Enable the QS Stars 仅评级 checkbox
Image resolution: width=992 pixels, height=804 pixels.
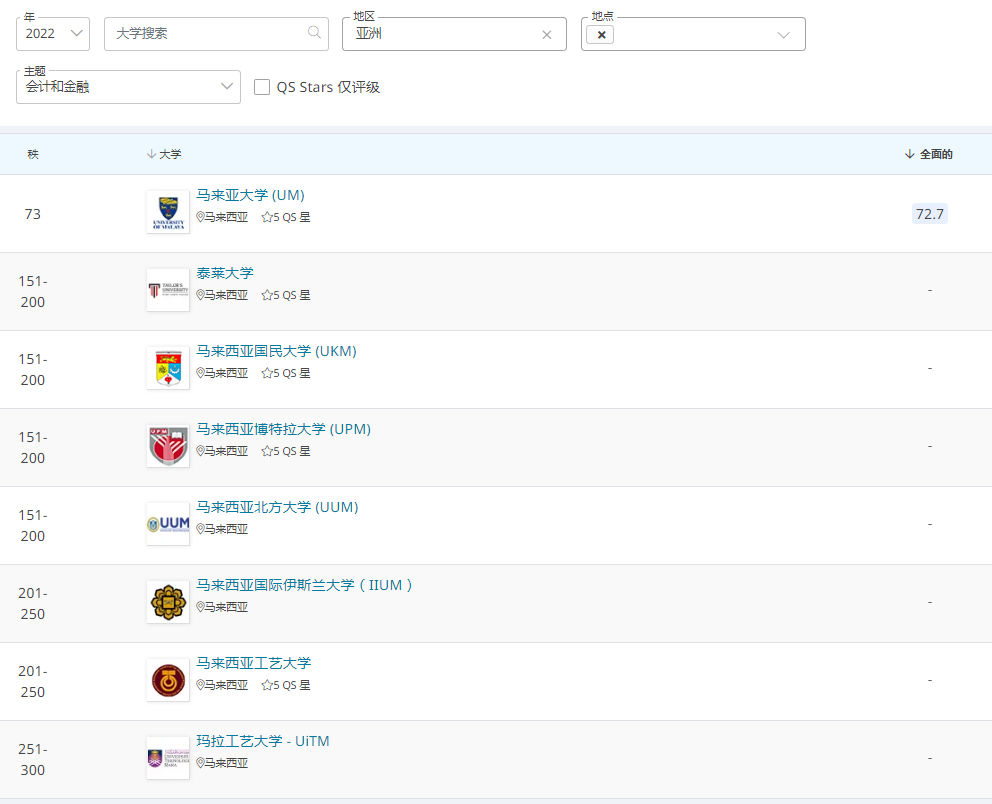(x=262, y=87)
